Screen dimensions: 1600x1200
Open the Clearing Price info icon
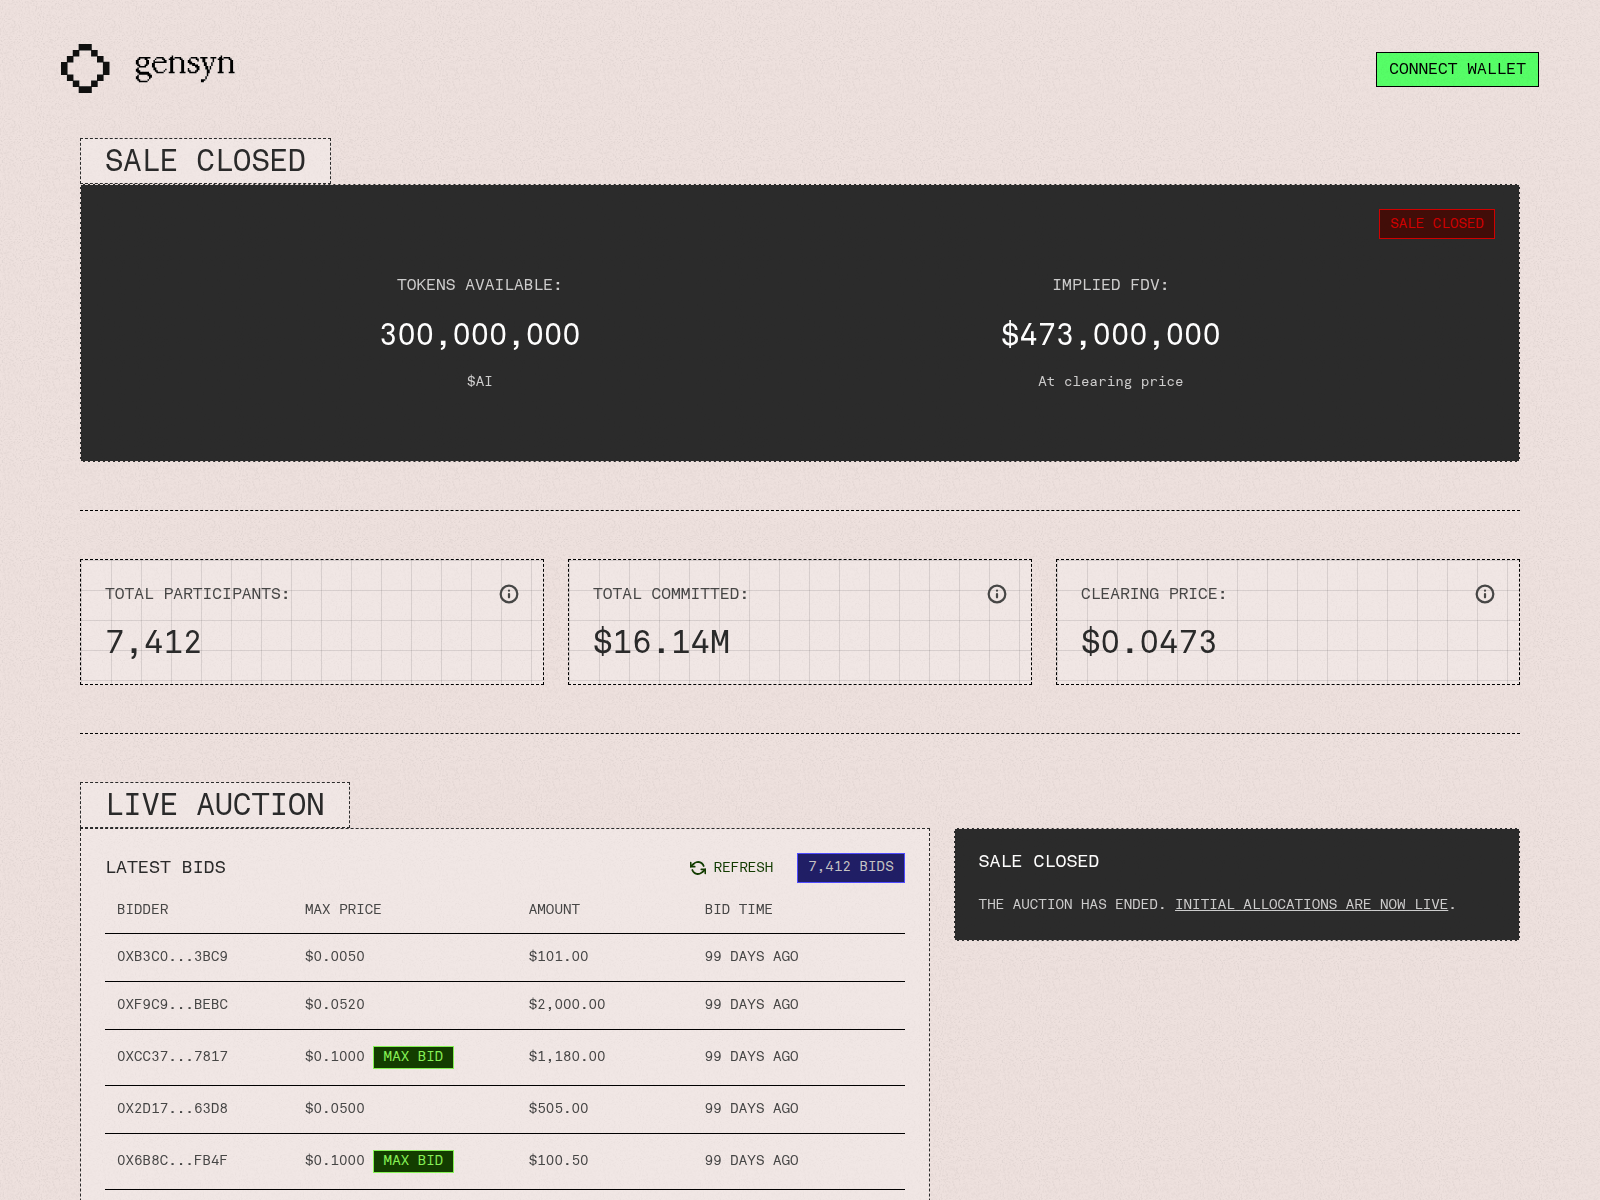tap(1485, 594)
